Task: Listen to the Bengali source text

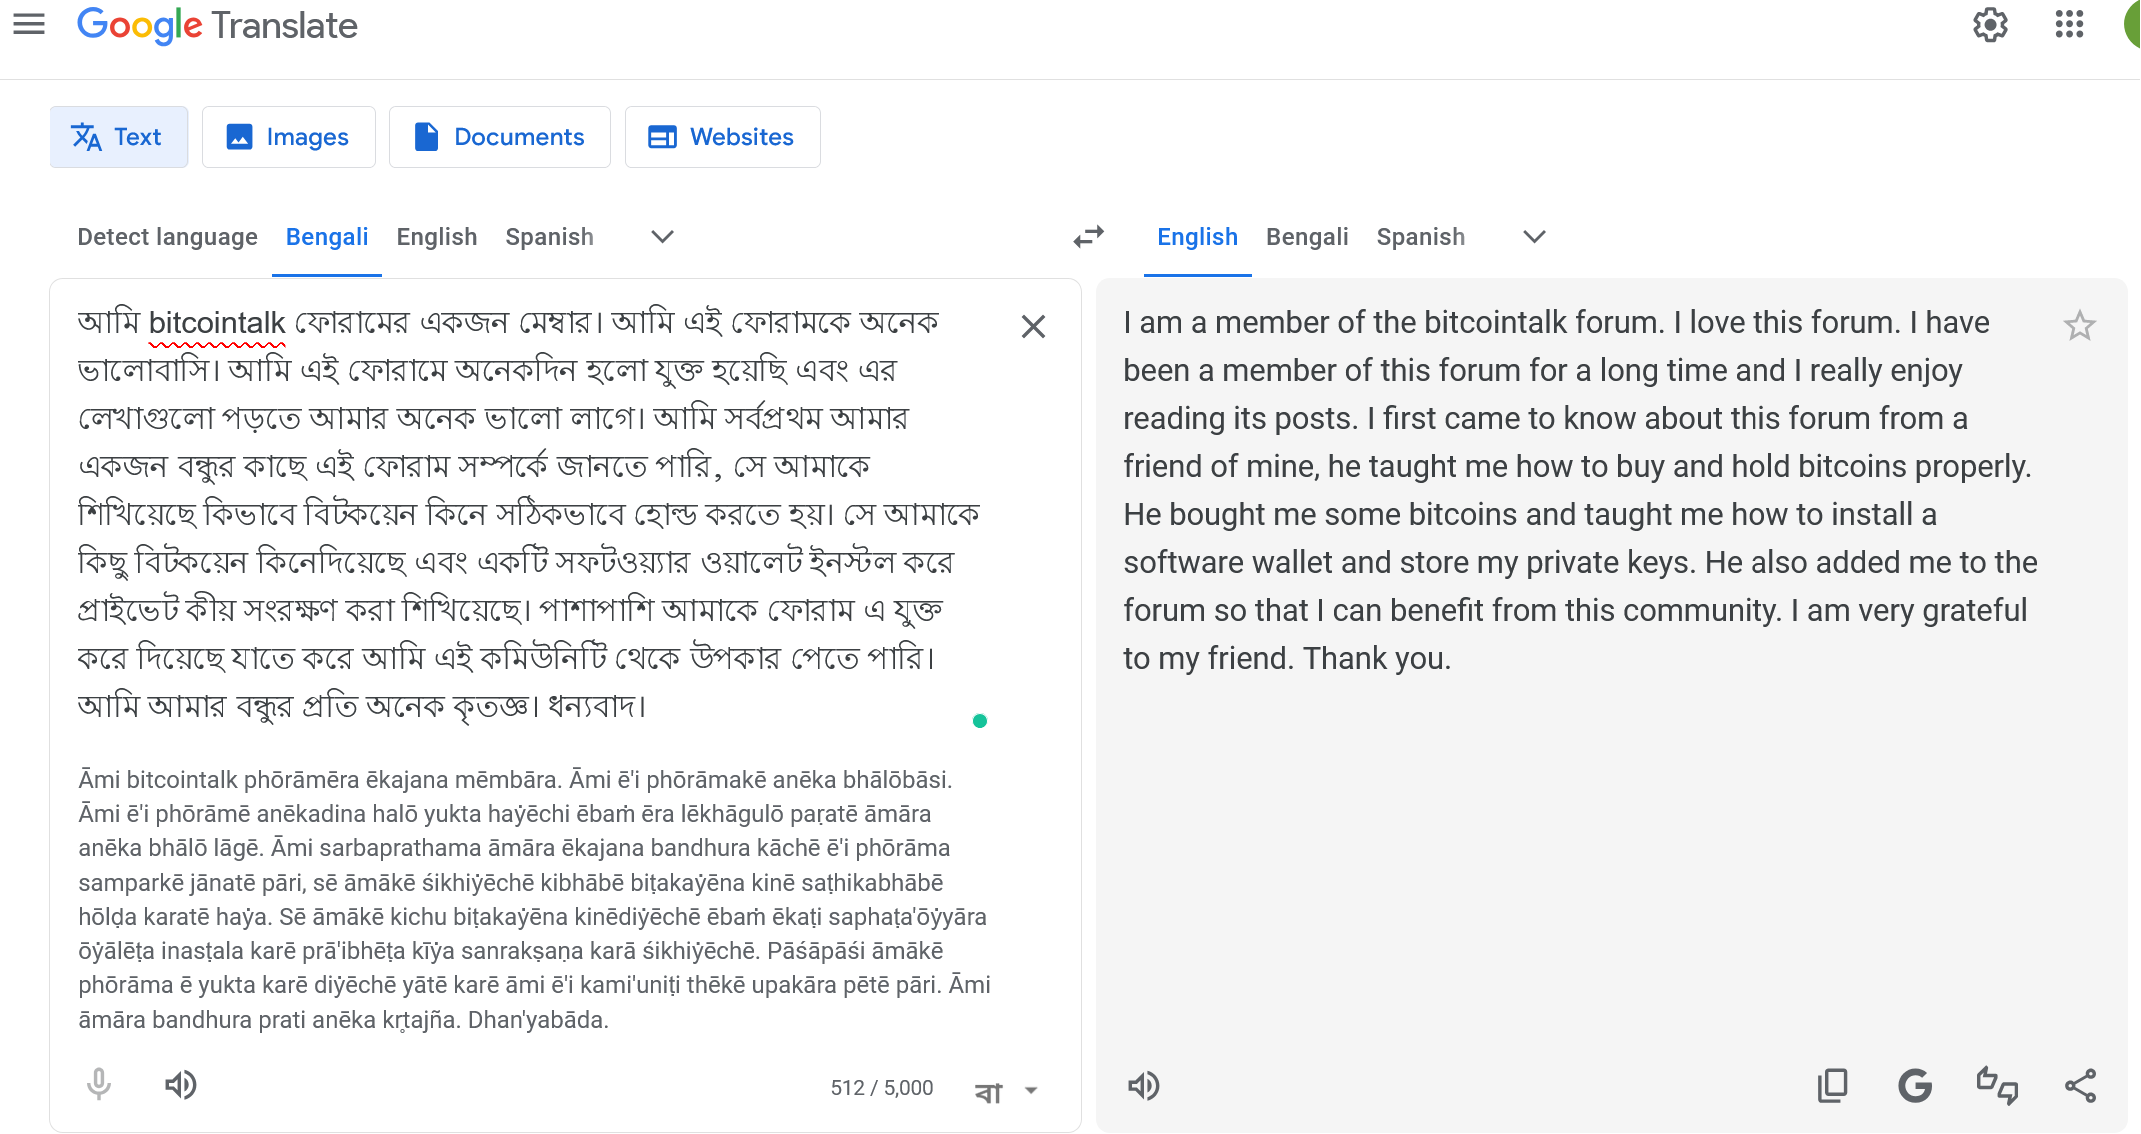Action: [x=181, y=1085]
